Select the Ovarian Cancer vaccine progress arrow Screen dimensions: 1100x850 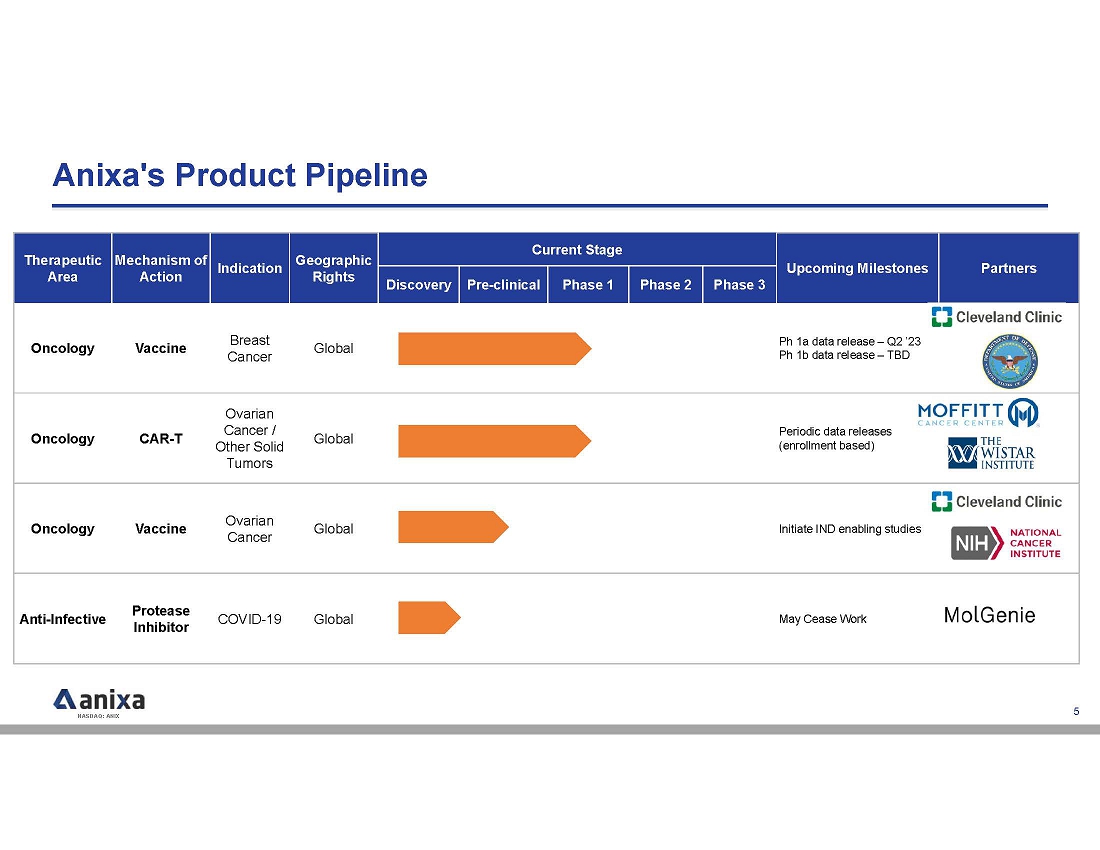[x=452, y=527]
